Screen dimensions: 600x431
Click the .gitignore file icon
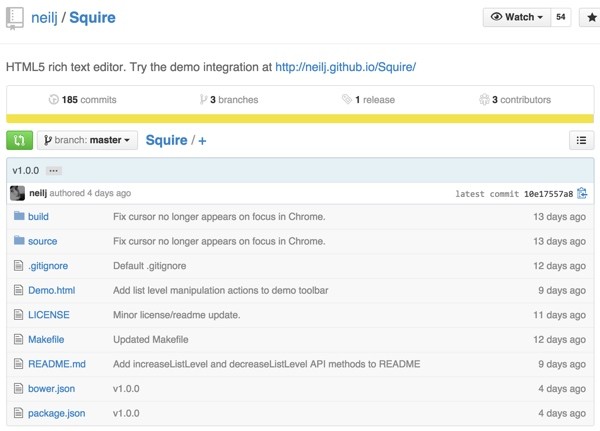point(18,265)
